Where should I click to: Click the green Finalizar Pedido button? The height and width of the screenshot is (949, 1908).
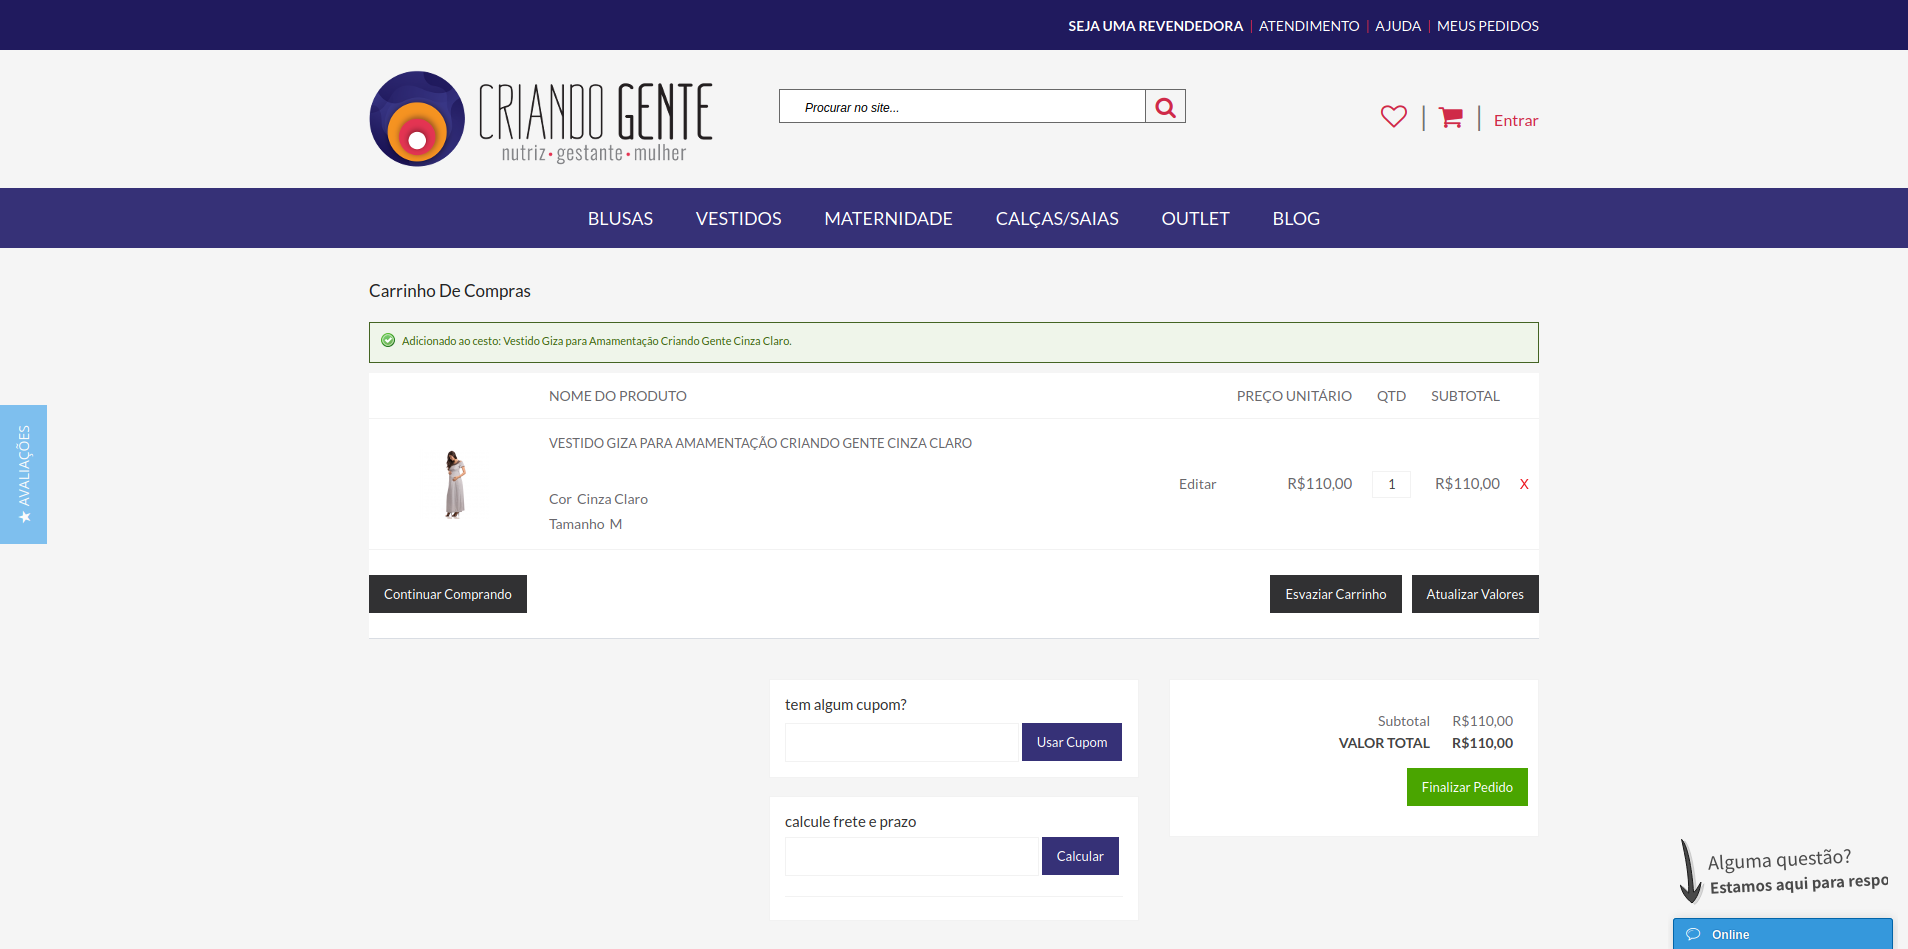click(1467, 787)
